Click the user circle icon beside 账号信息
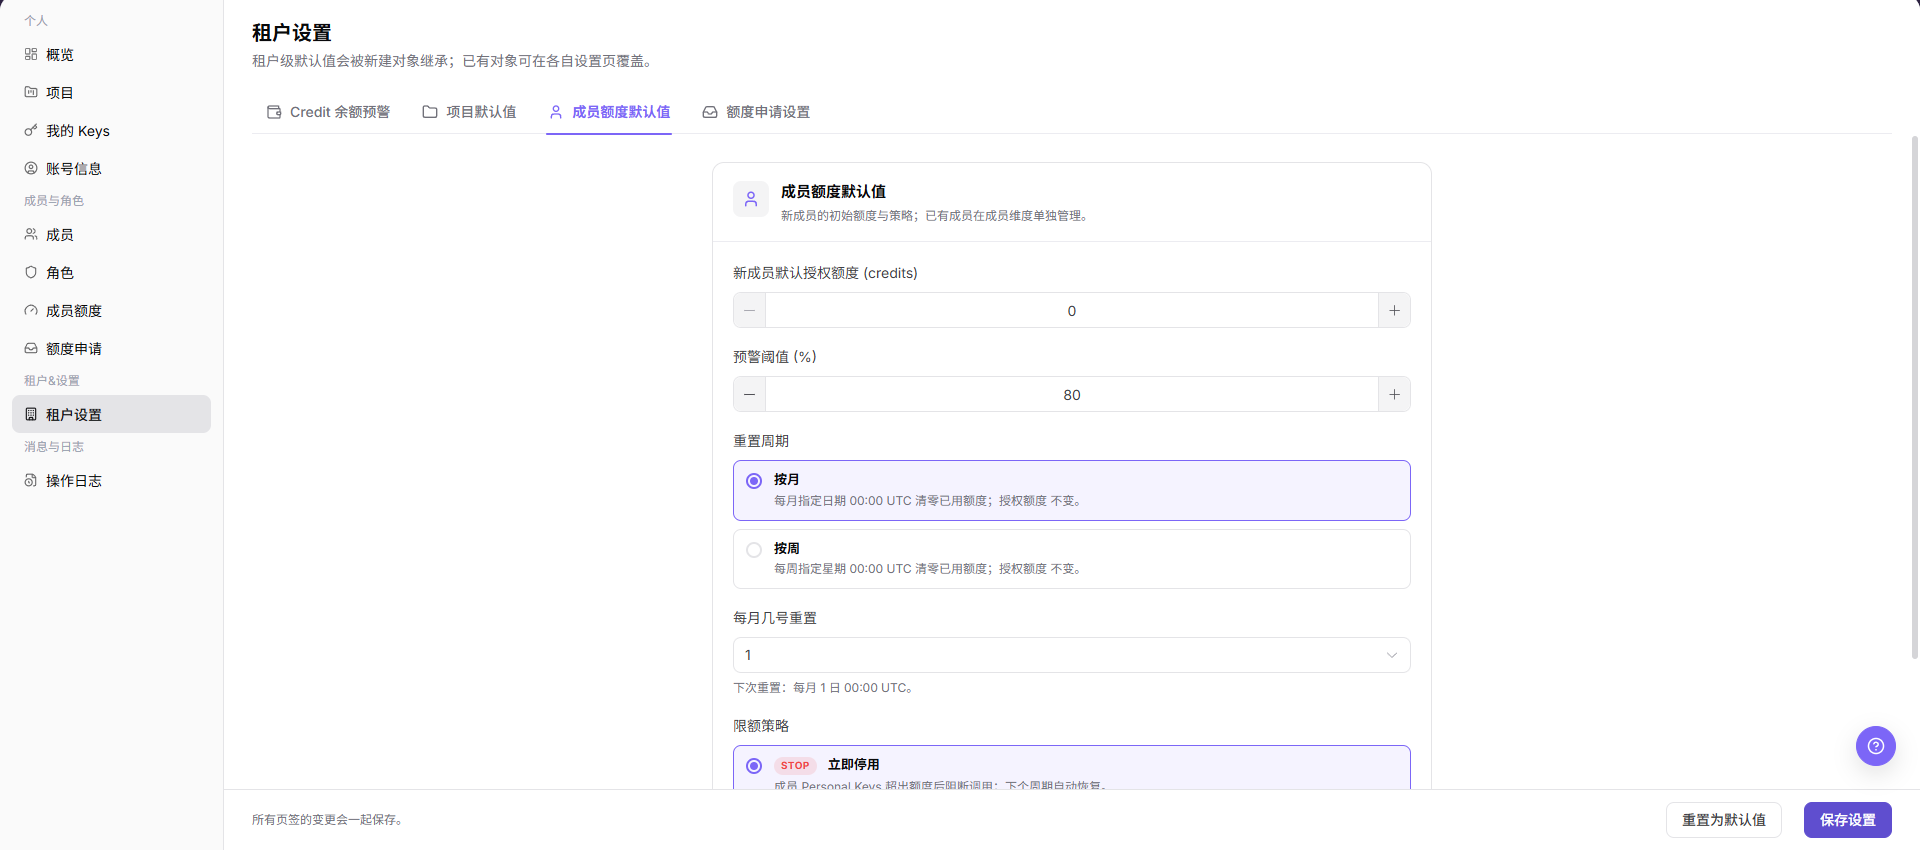The width and height of the screenshot is (1920, 850). [31, 168]
